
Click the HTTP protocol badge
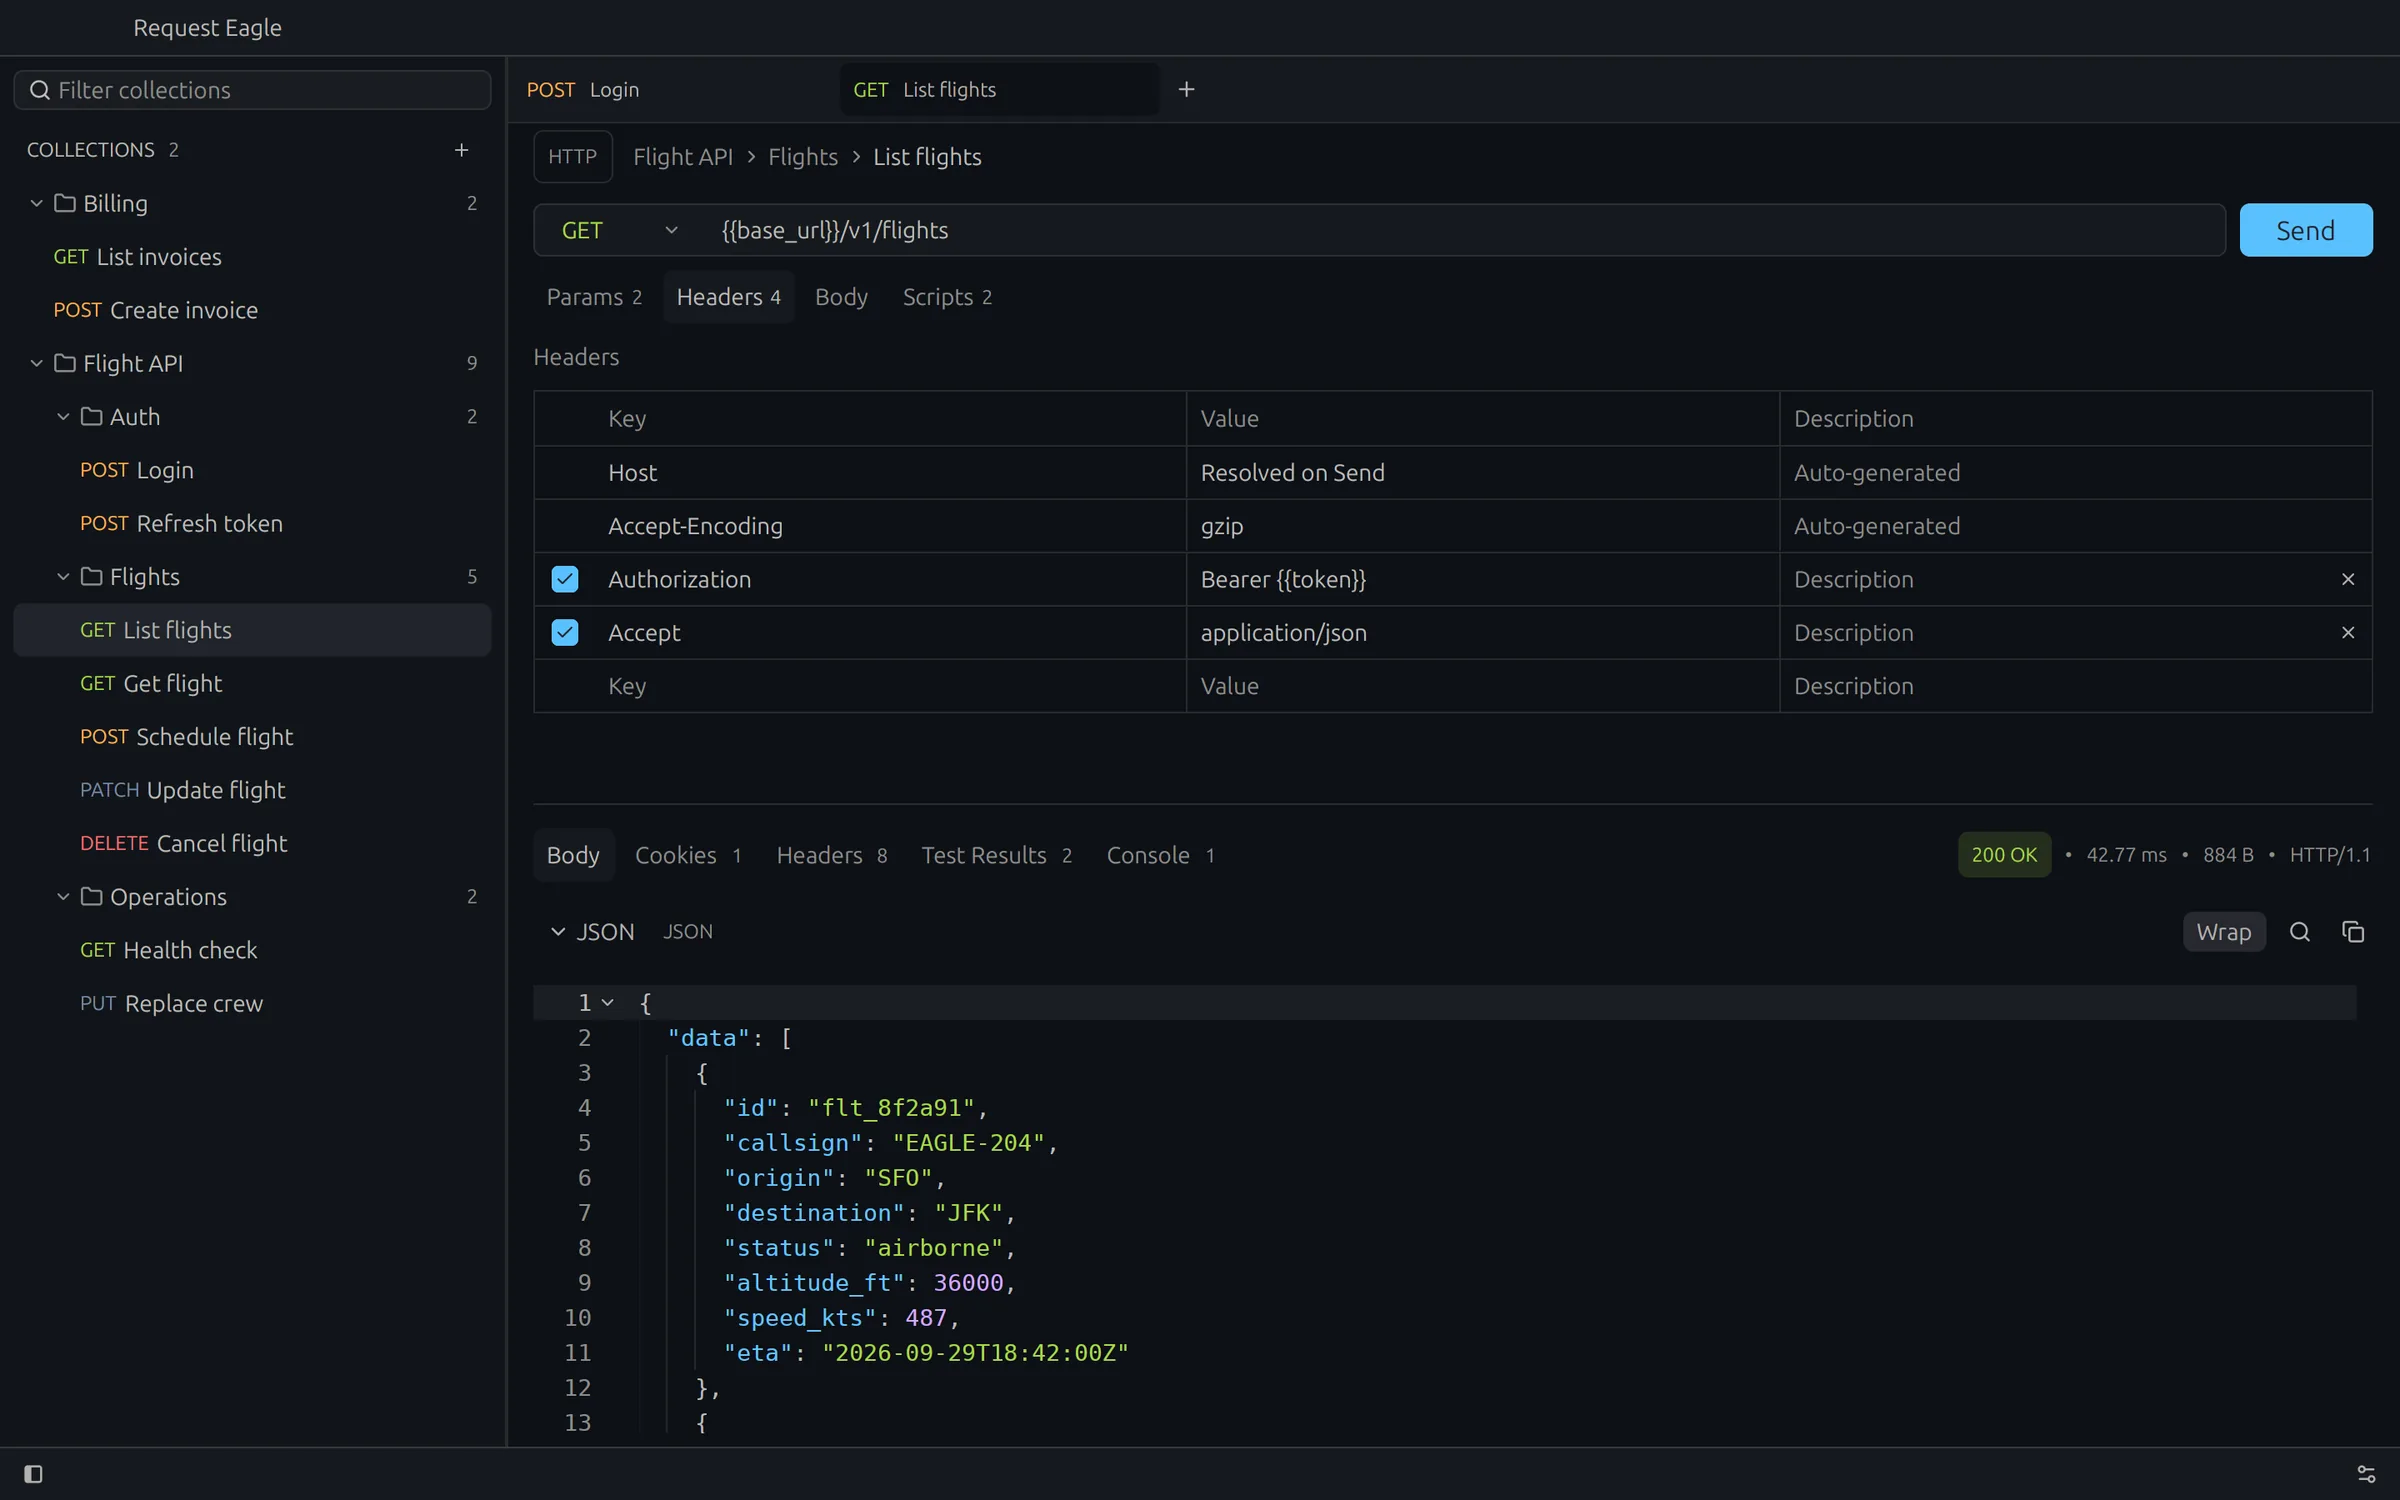pos(573,157)
